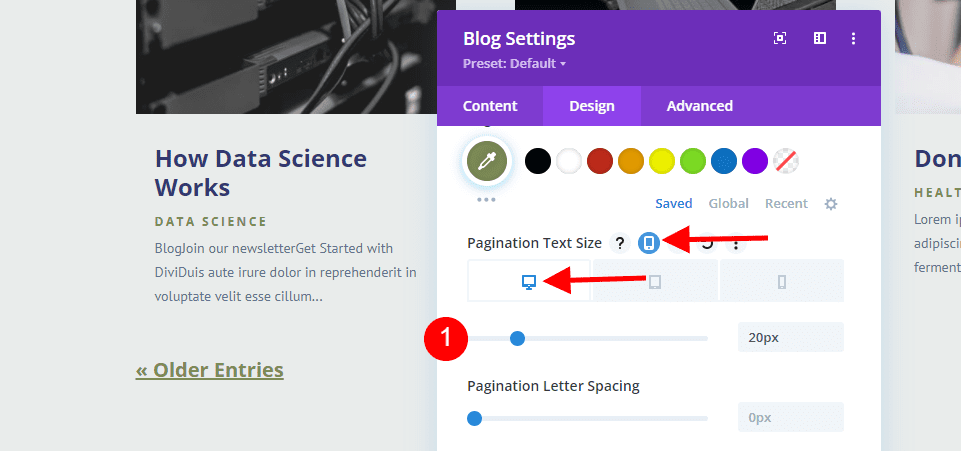Switch to the Advanced tab

point(700,106)
